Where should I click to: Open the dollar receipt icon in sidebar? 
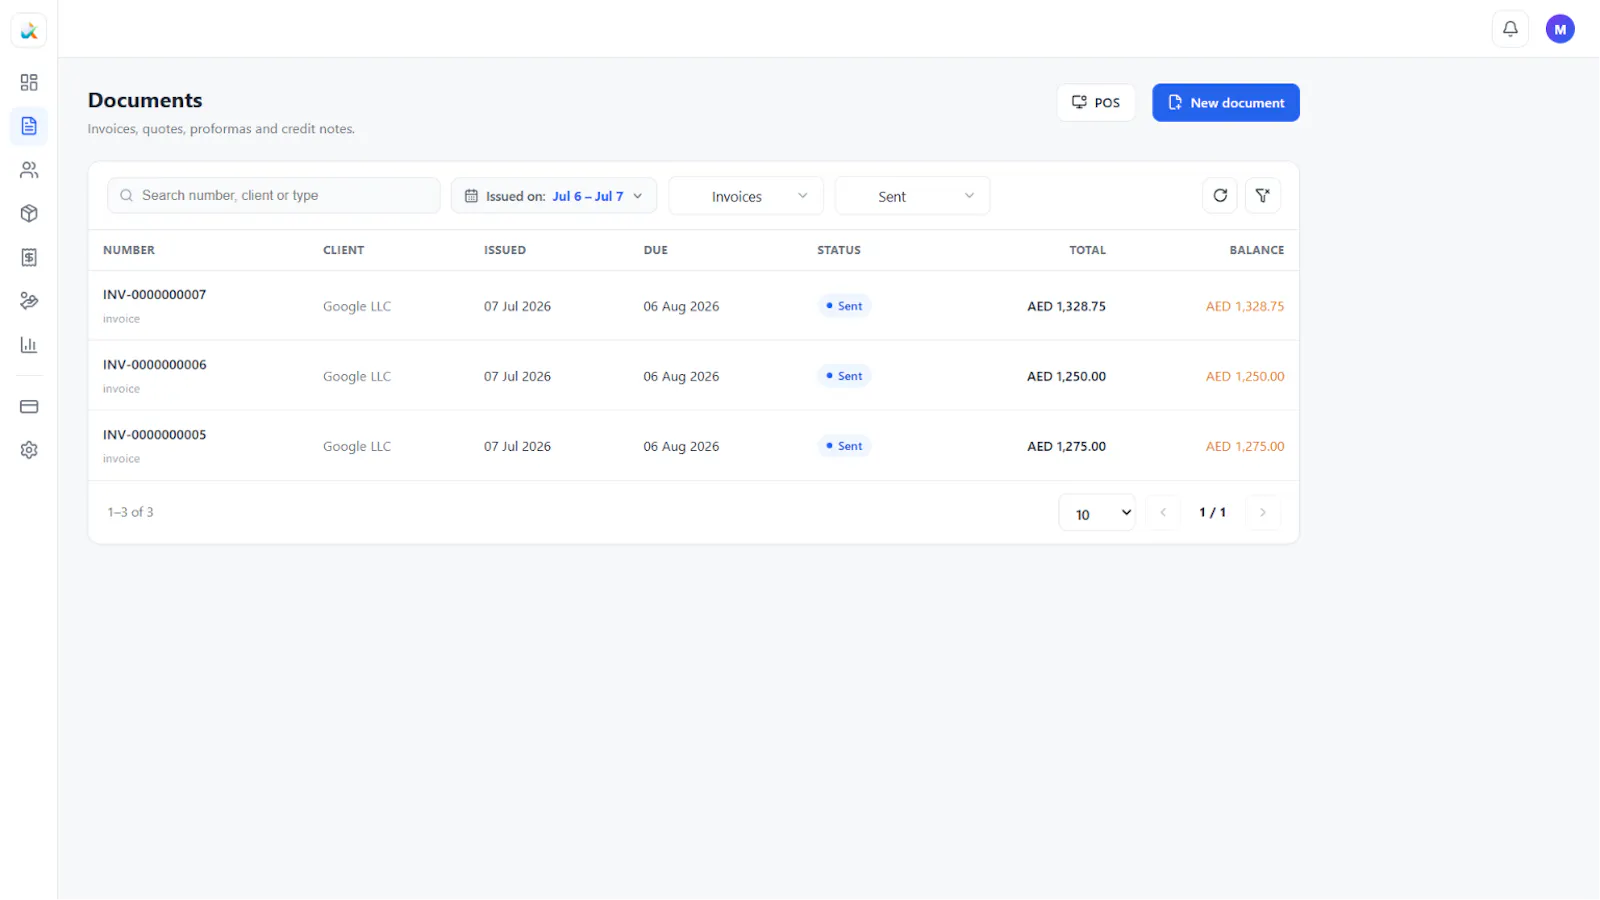[29, 257]
